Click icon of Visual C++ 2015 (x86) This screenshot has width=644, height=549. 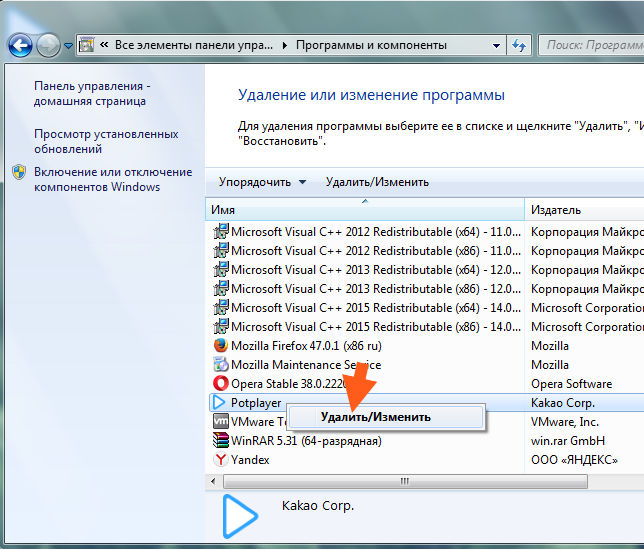(x=221, y=327)
